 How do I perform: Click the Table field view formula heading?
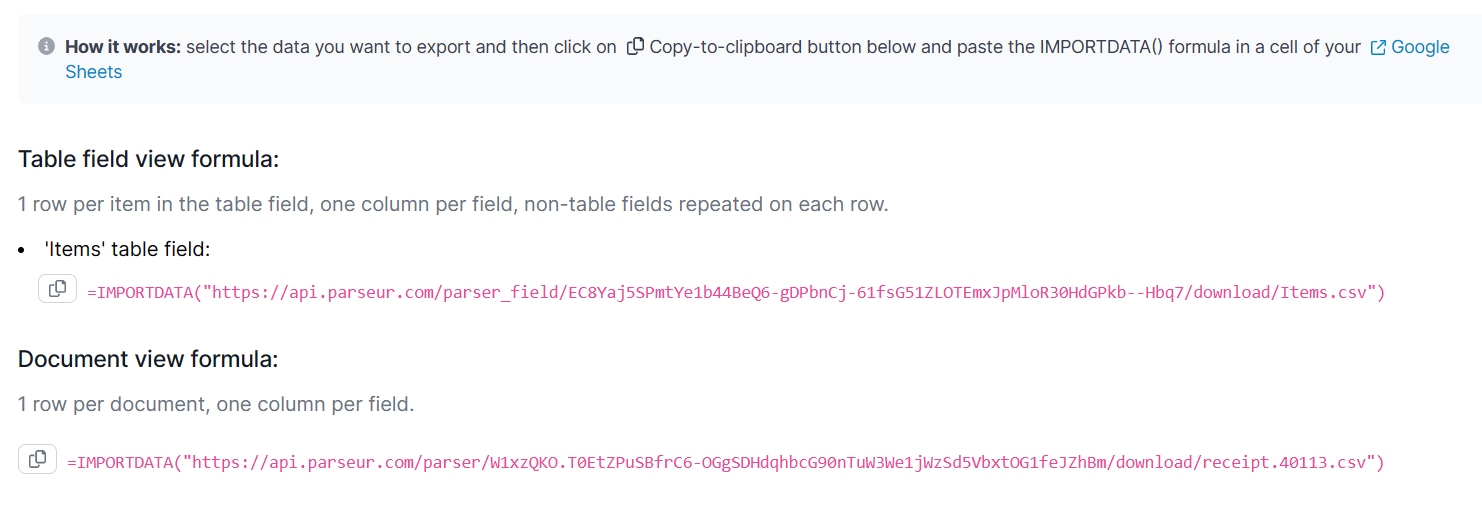click(x=148, y=159)
